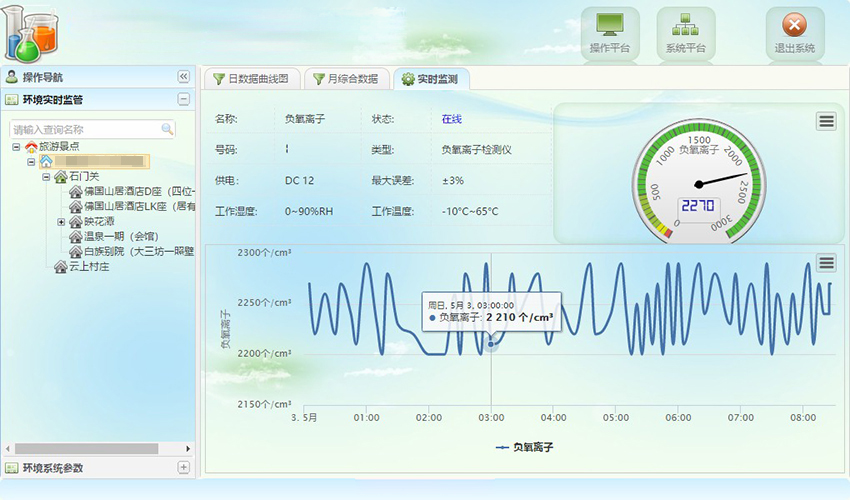This screenshot has width=850, height=500.
Task: Select 温泉一期（会馆） in the tree
Action: coord(120,237)
